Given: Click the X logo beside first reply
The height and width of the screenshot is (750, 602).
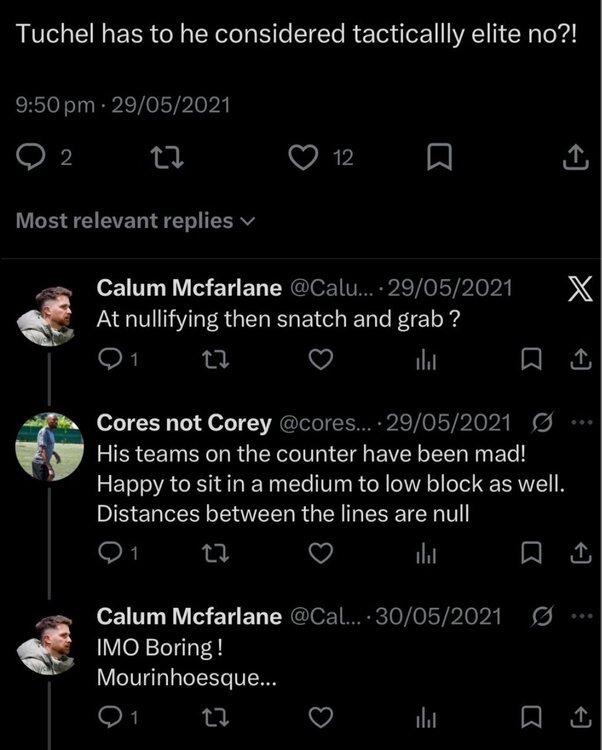Looking at the screenshot, I should coord(580,290).
